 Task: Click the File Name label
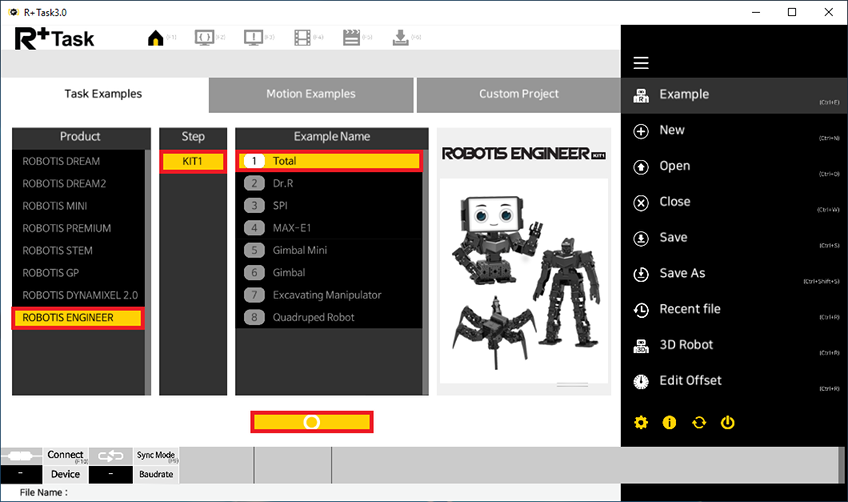pos(44,493)
